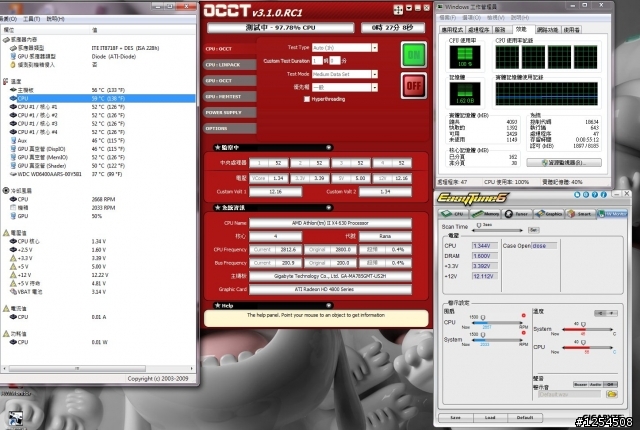Click the OCCT move-window crosshair icon
This screenshot has height=430, width=640.
(x=398, y=10)
